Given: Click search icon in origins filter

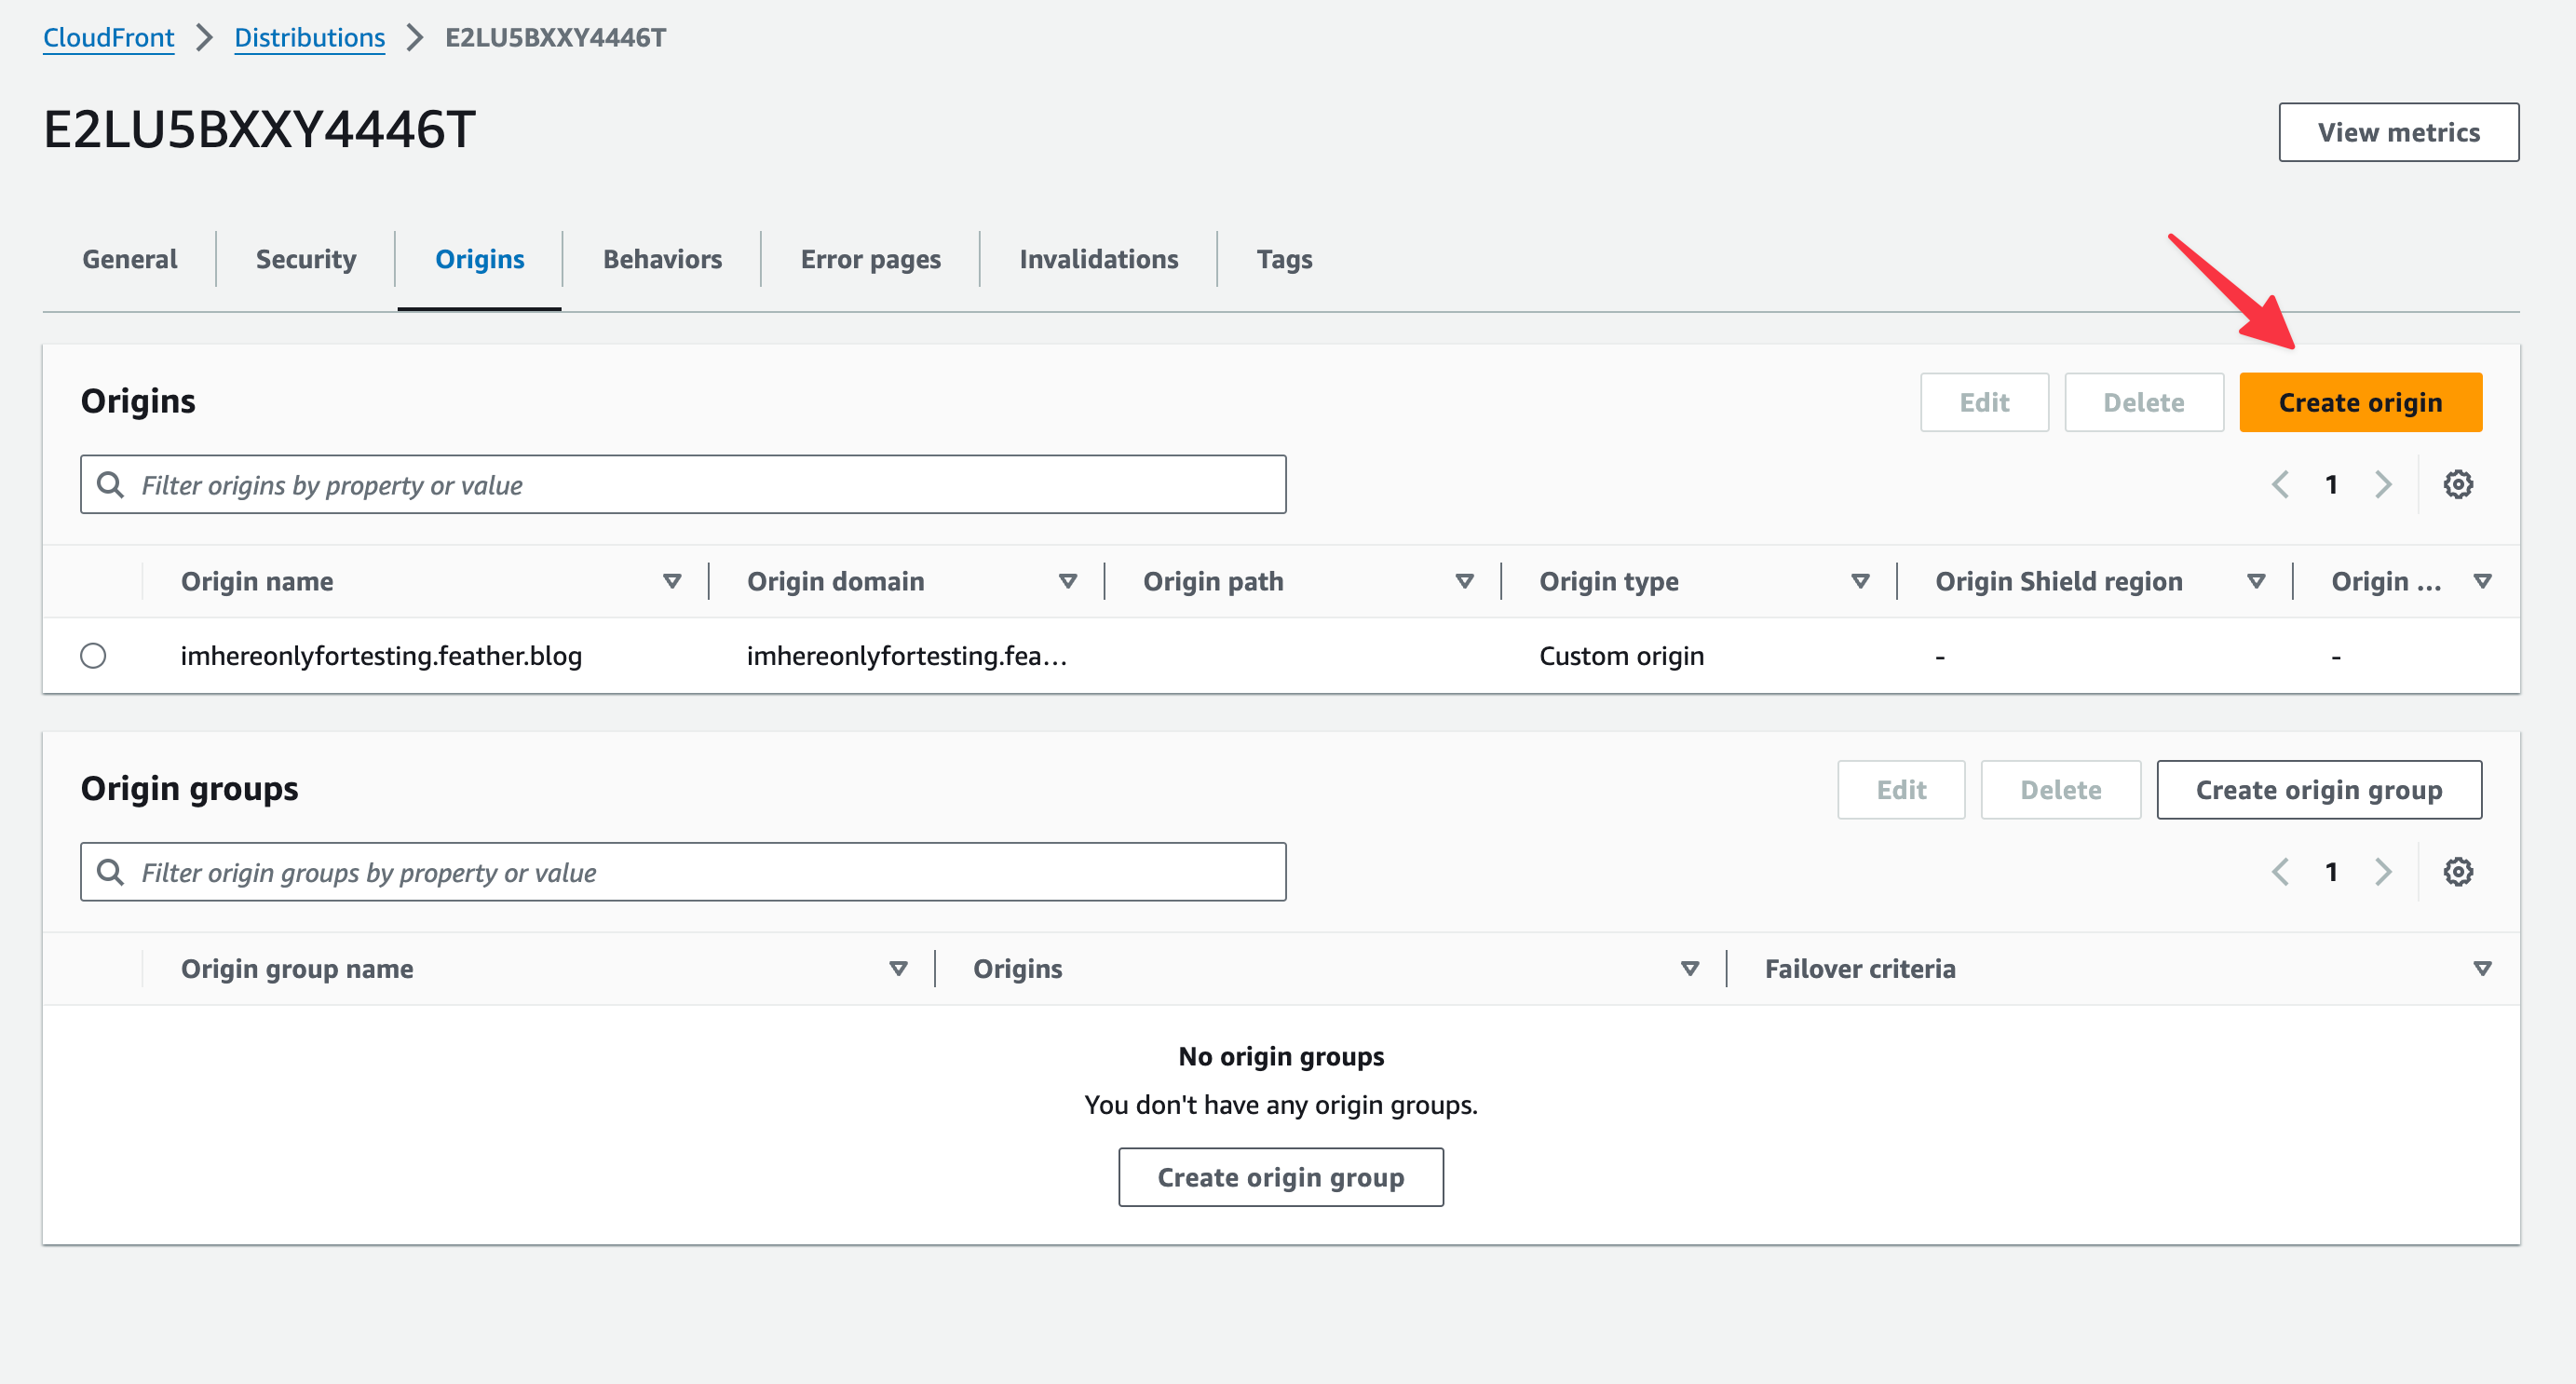Looking at the screenshot, I should click(110, 485).
